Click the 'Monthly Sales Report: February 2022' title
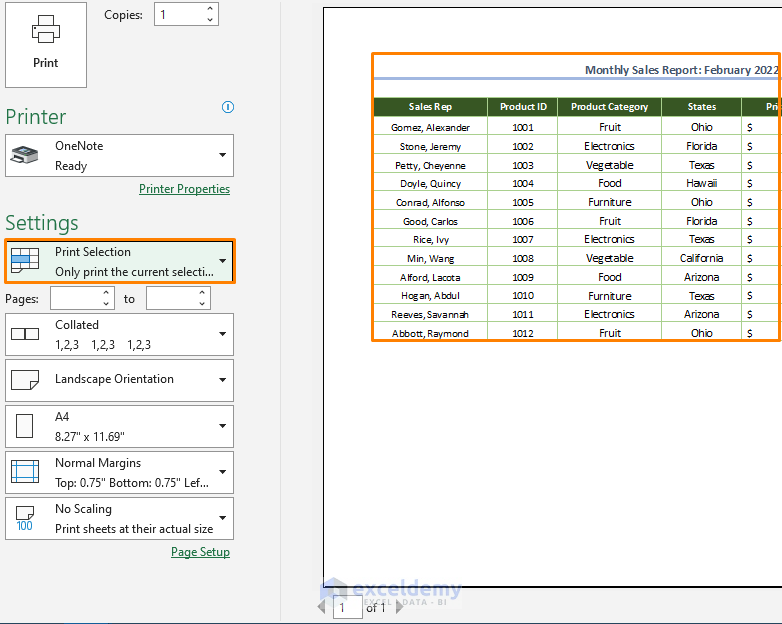The height and width of the screenshot is (624, 782). (681, 70)
